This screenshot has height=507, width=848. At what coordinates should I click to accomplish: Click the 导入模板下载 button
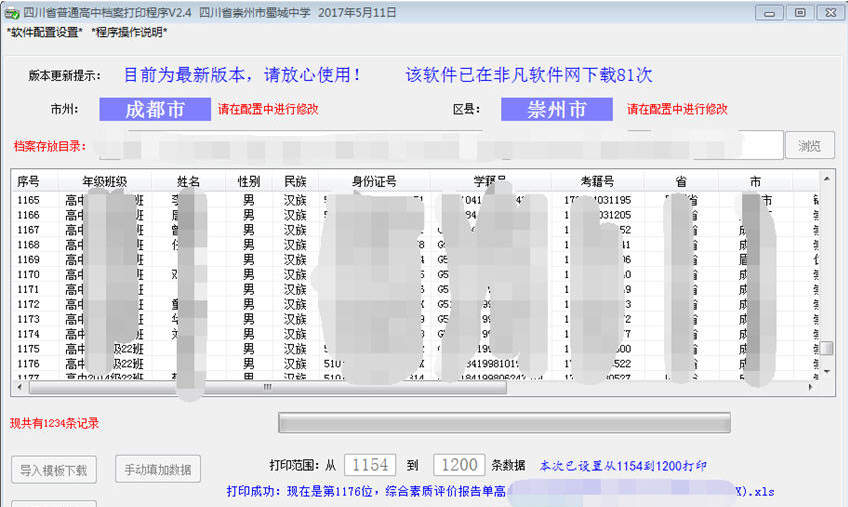[54, 470]
